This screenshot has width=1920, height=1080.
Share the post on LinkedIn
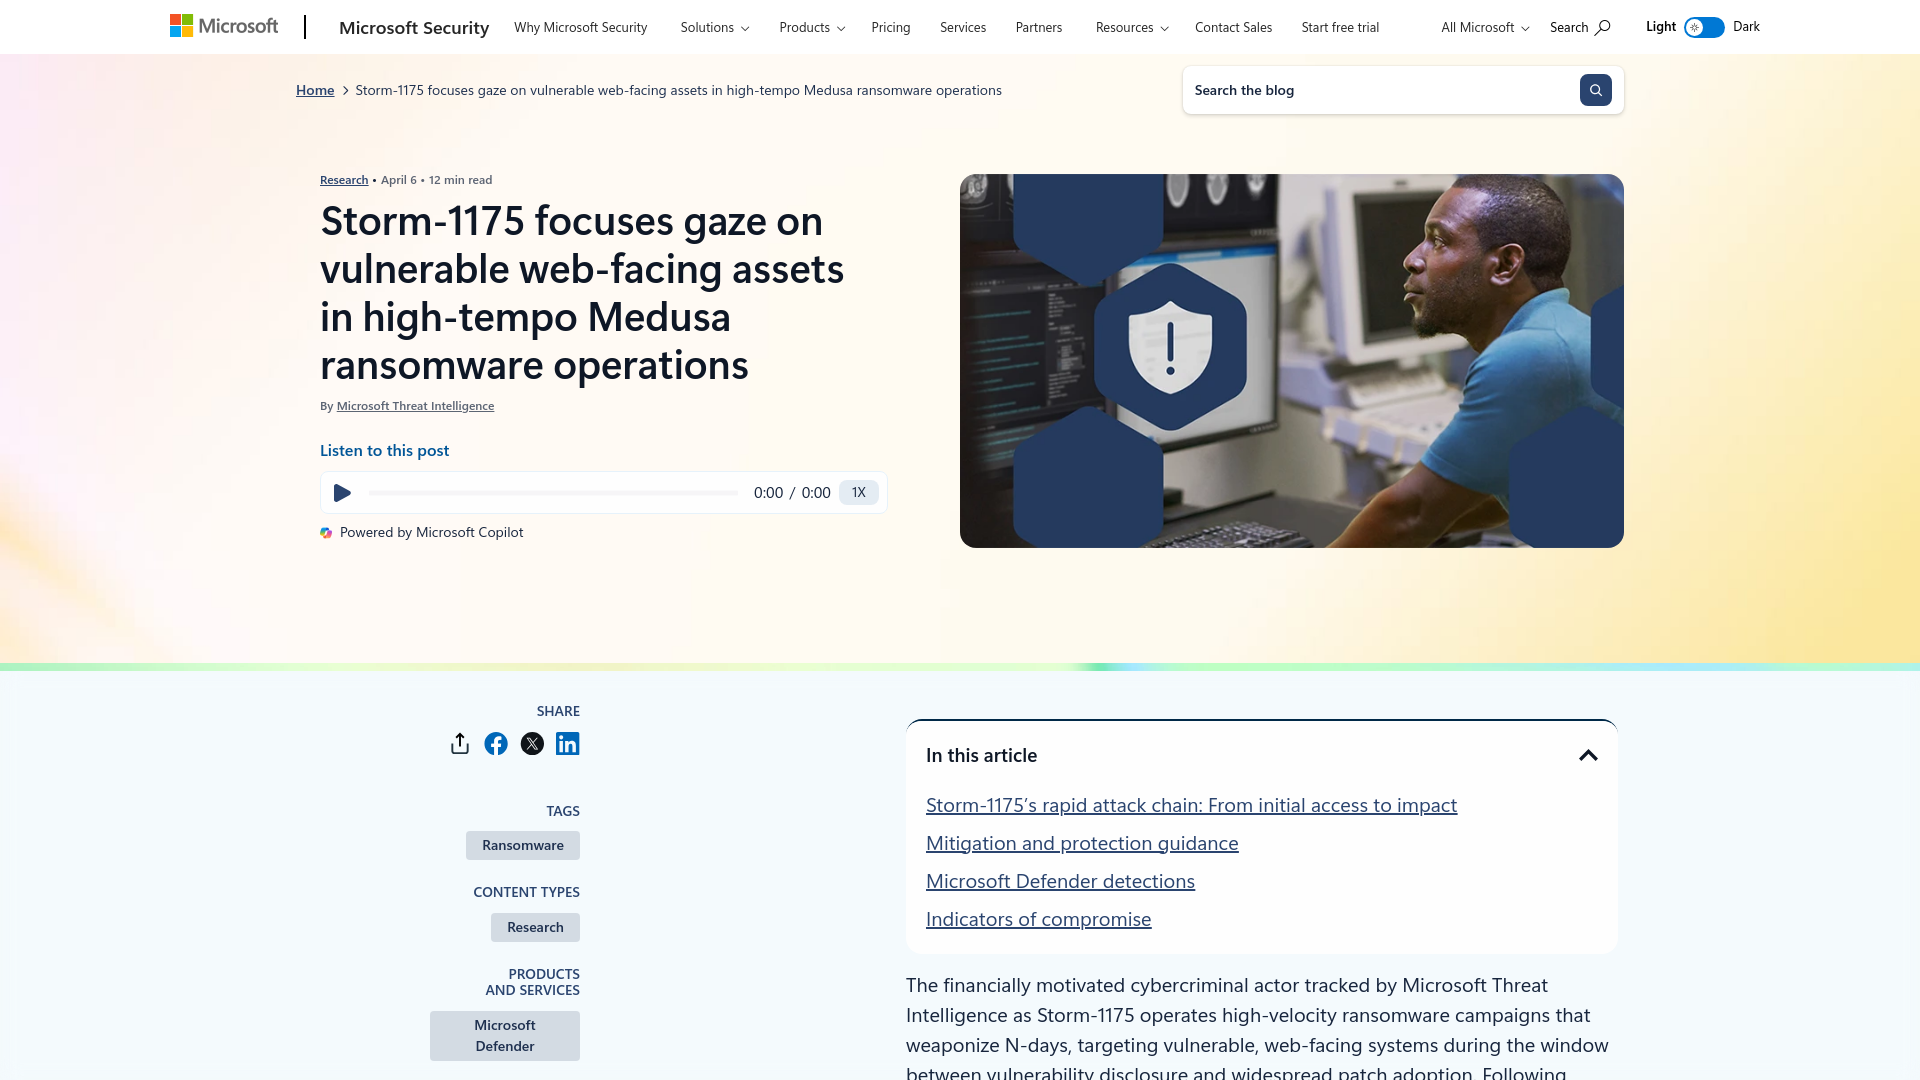(x=567, y=743)
